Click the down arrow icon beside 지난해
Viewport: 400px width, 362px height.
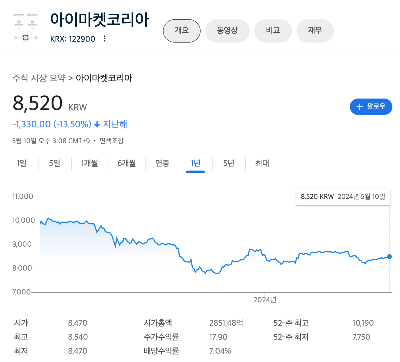(x=97, y=124)
